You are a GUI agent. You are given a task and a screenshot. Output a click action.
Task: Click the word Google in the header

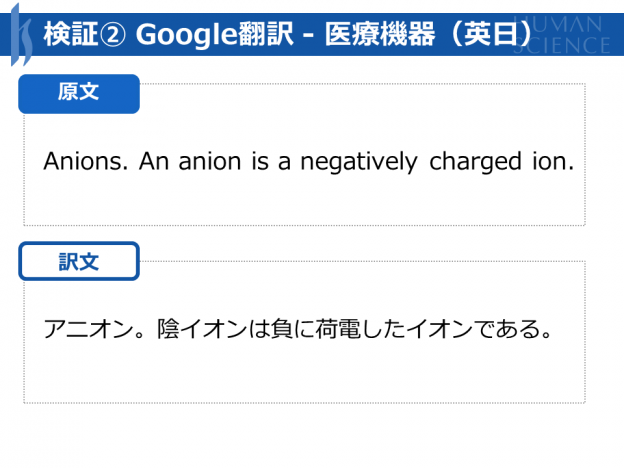point(186,35)
